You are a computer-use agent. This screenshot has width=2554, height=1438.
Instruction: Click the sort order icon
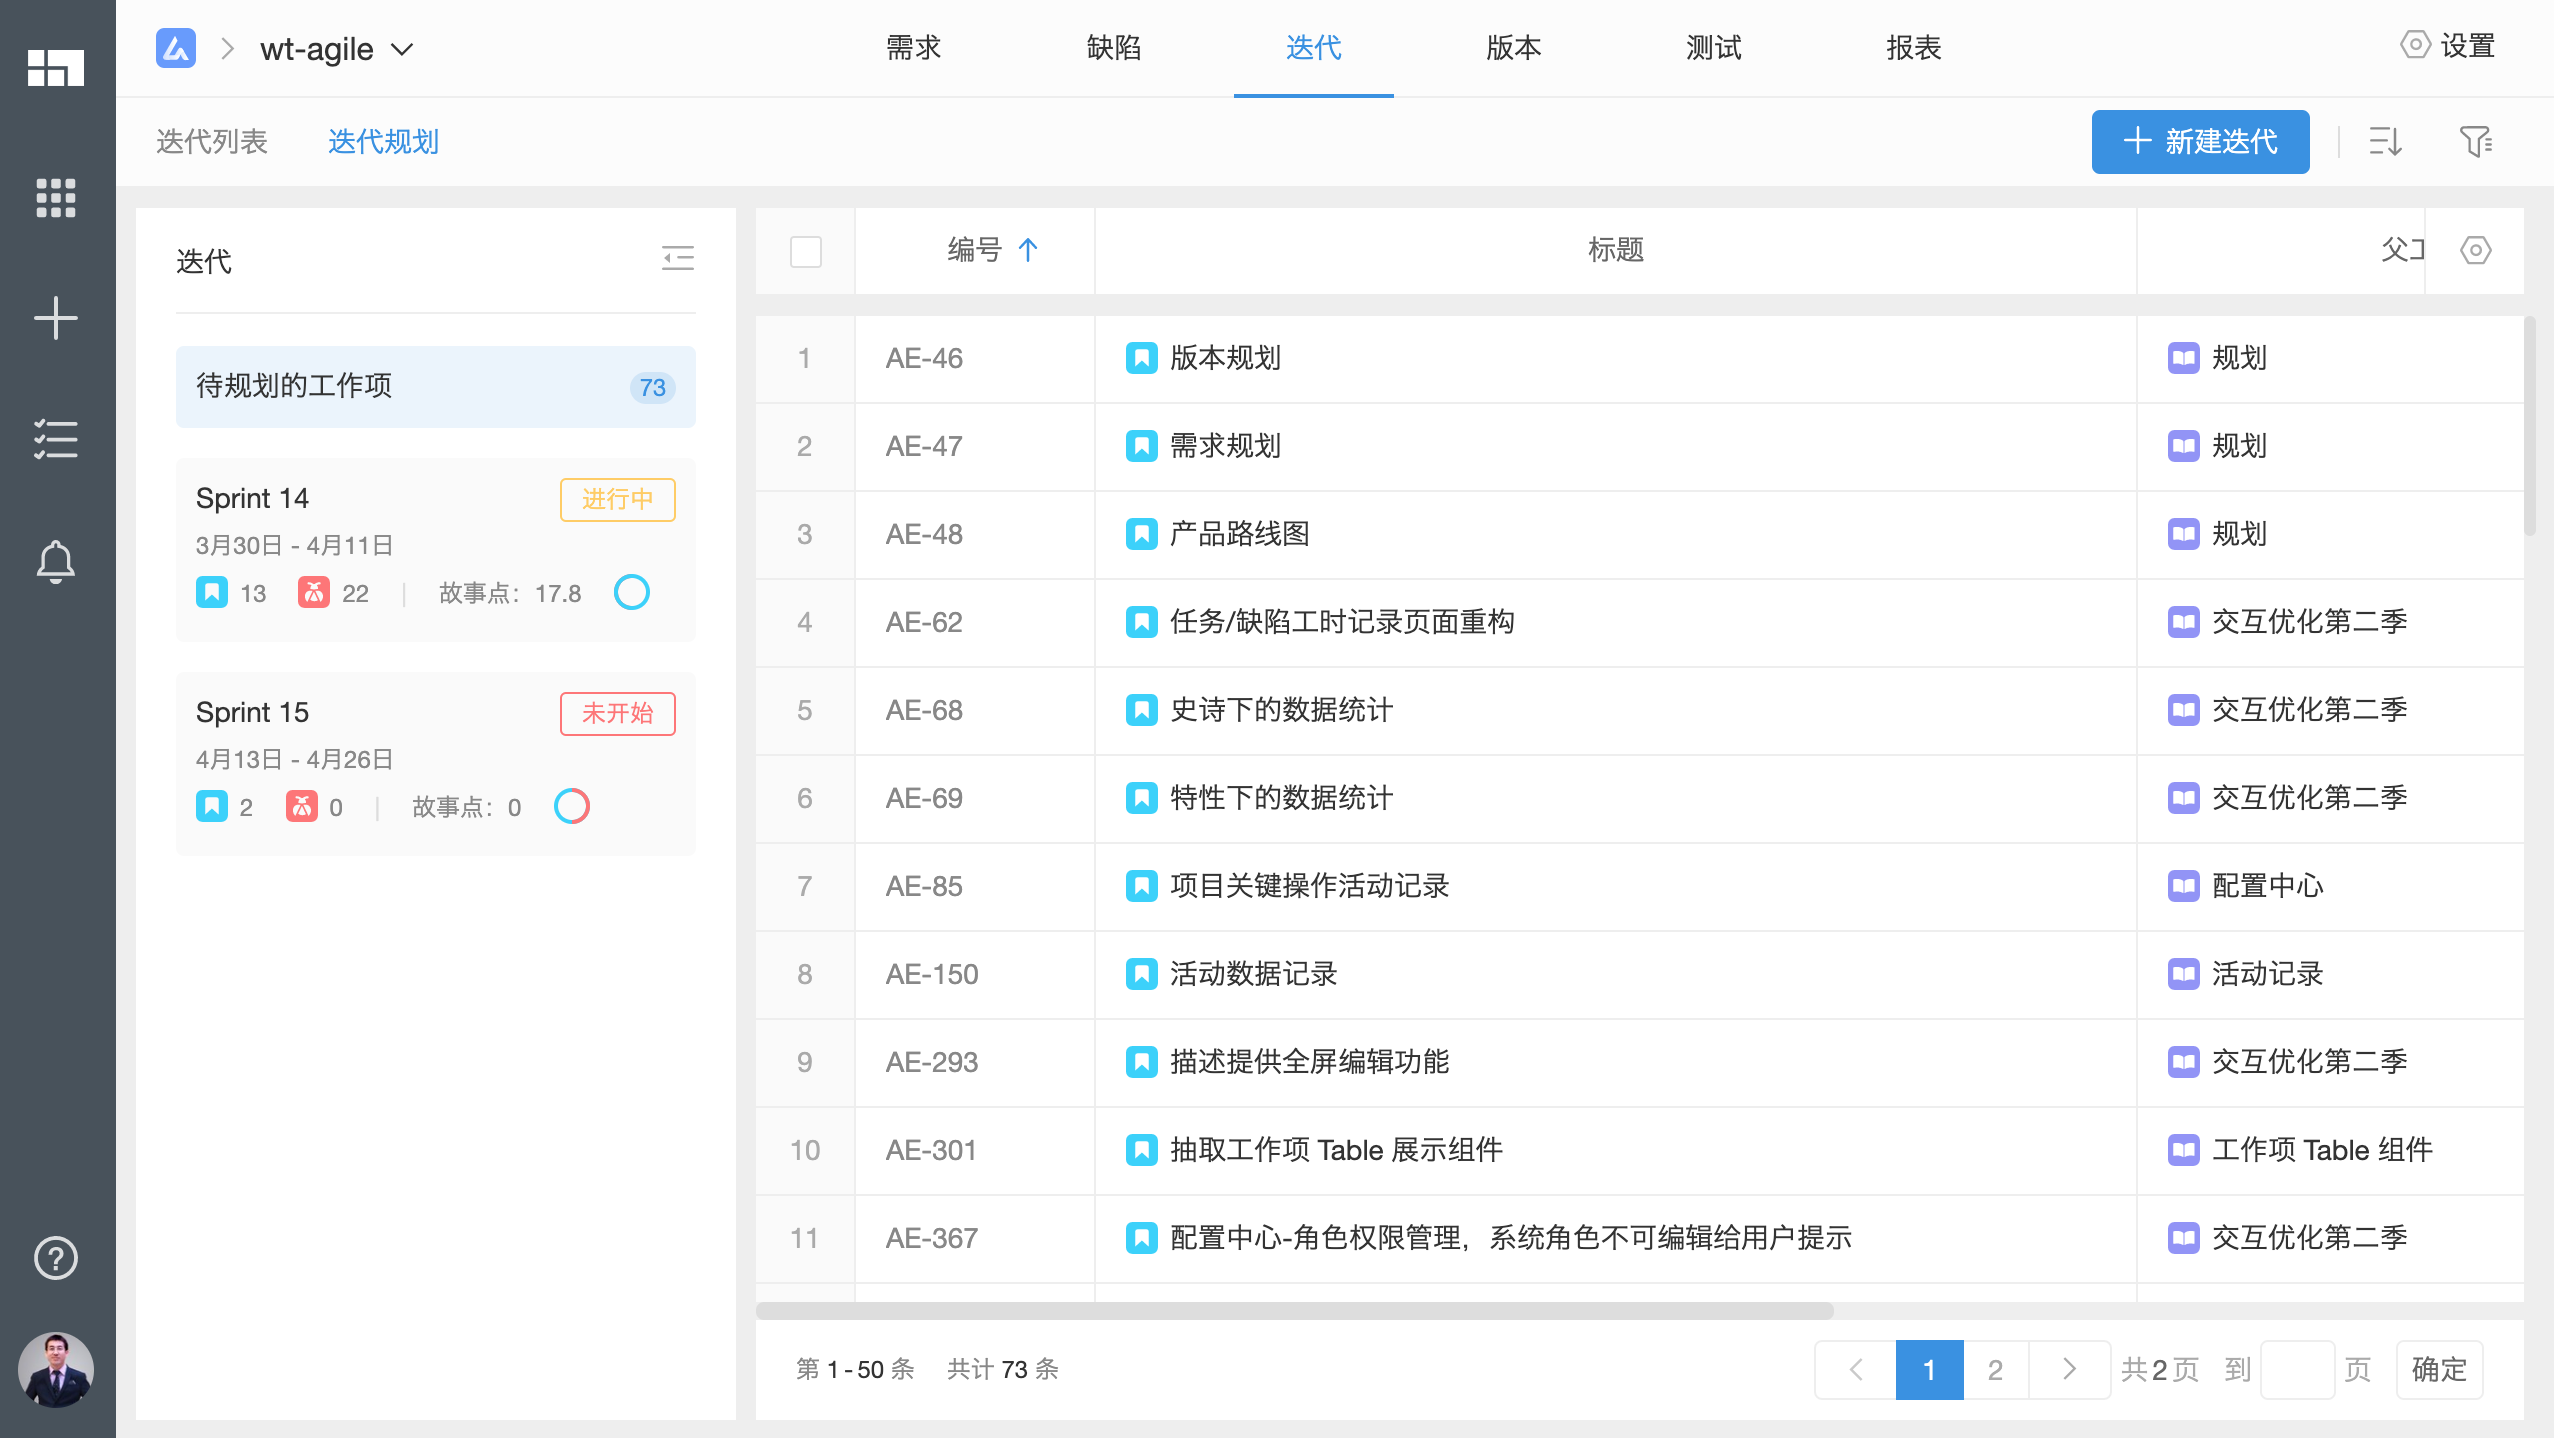click(2385, 142)
